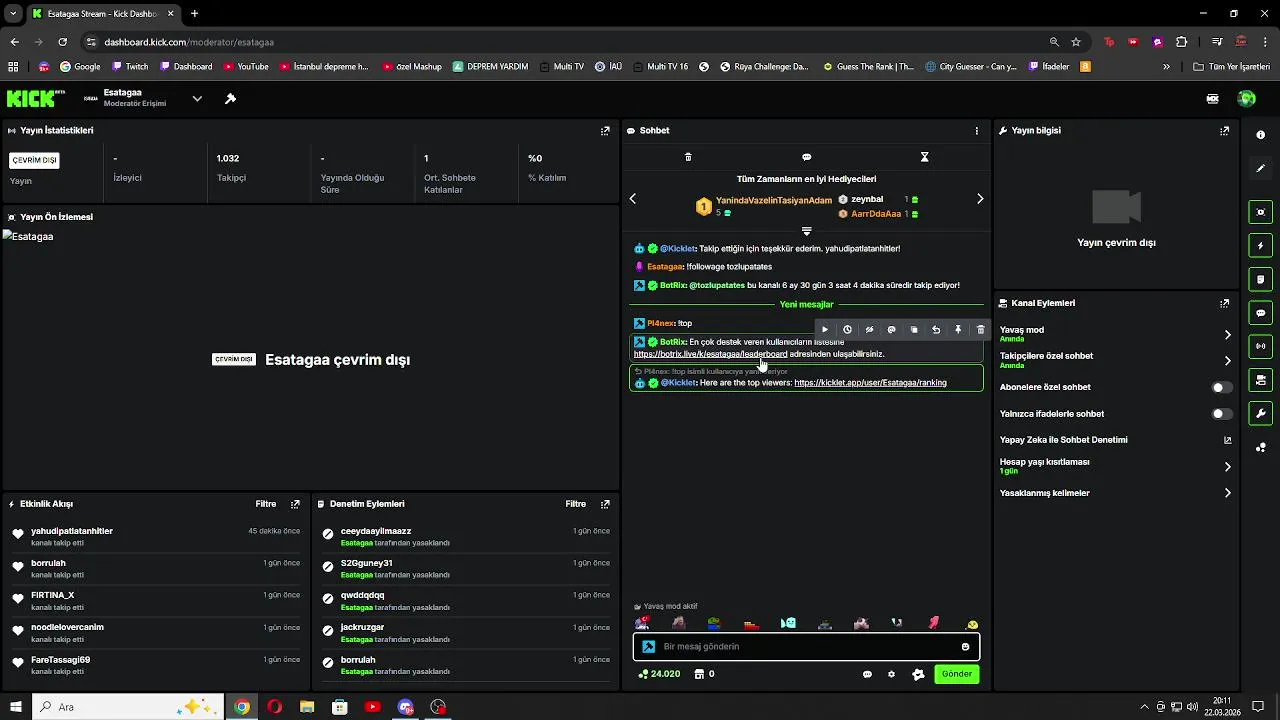Pop out the Yayın bilgisi panel
Image resolution: width=1280 pixels, height=720 pixels.
pyautogui.click(x=1224, y=131)
